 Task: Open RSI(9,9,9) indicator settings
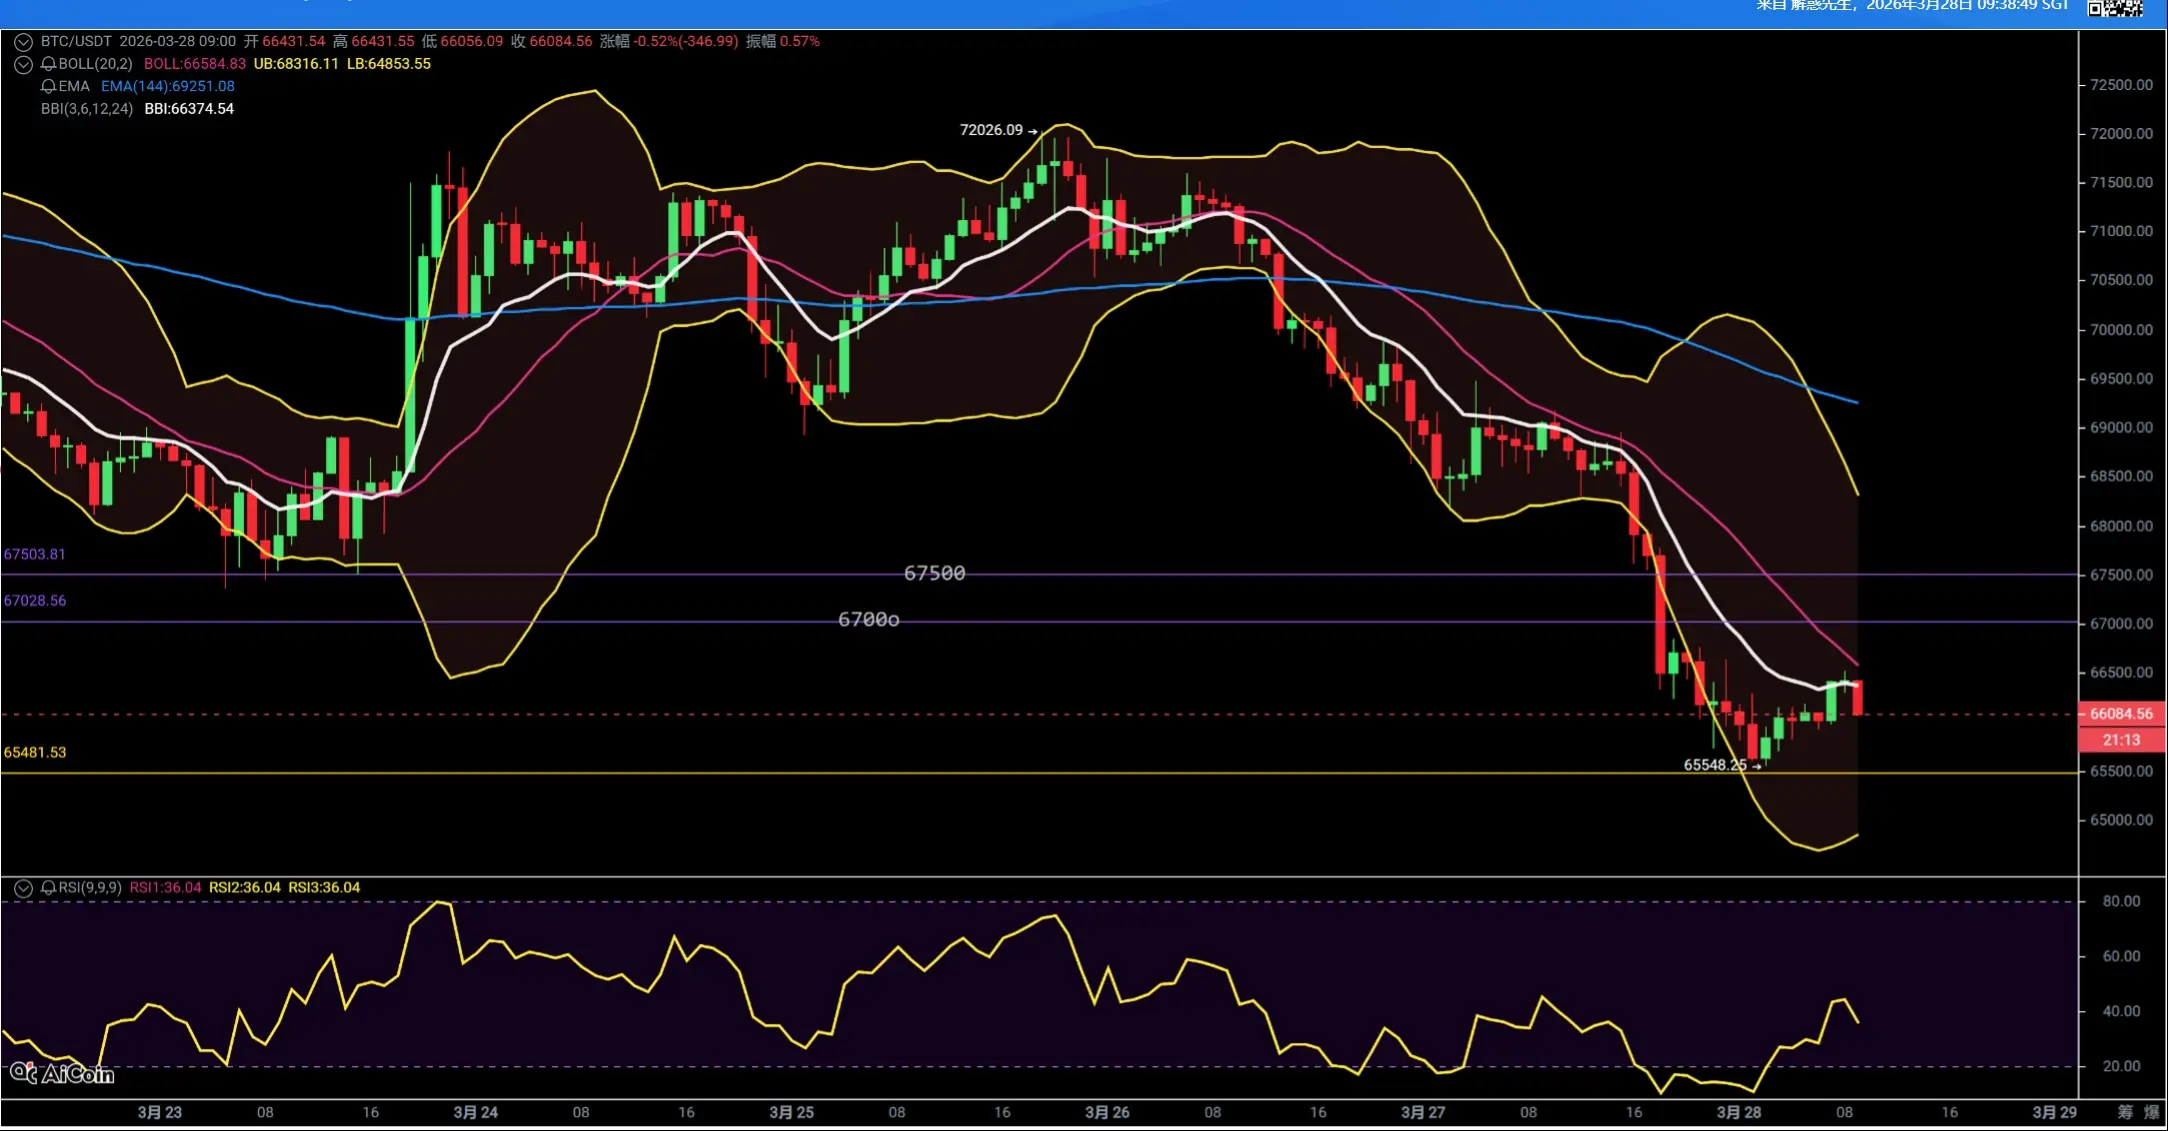(90, 888)
